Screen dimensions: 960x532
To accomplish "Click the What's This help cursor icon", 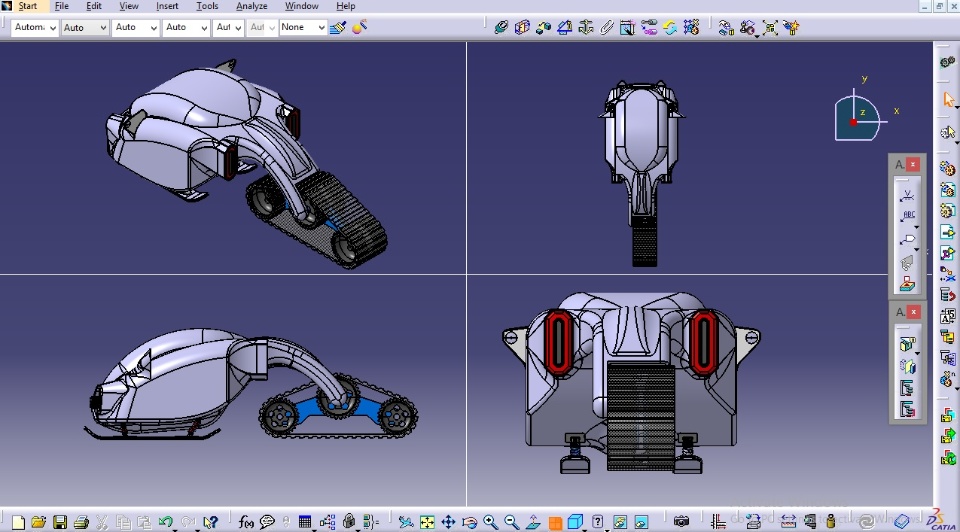I will point(211,522).
